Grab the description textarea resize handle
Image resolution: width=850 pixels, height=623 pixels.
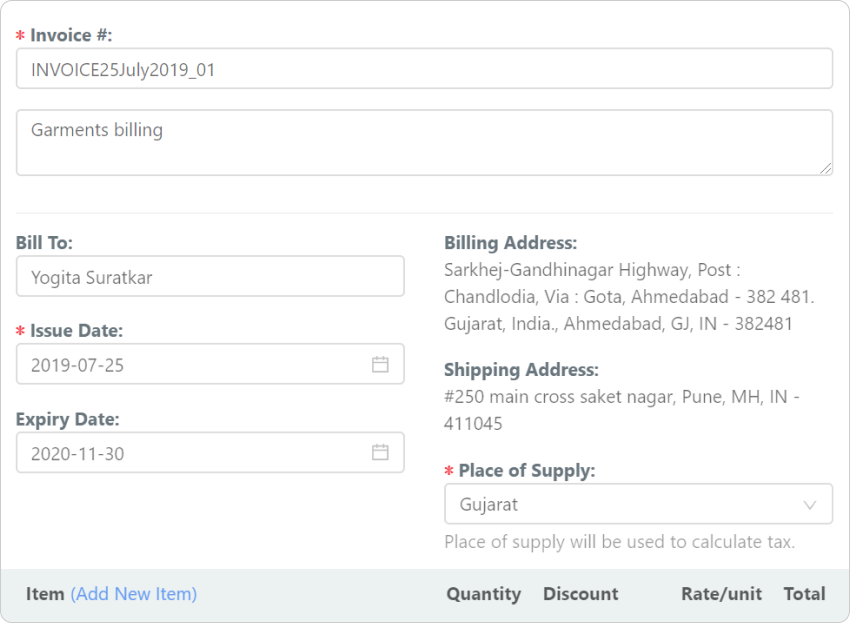pyautogui.click(x=826, y=169)
